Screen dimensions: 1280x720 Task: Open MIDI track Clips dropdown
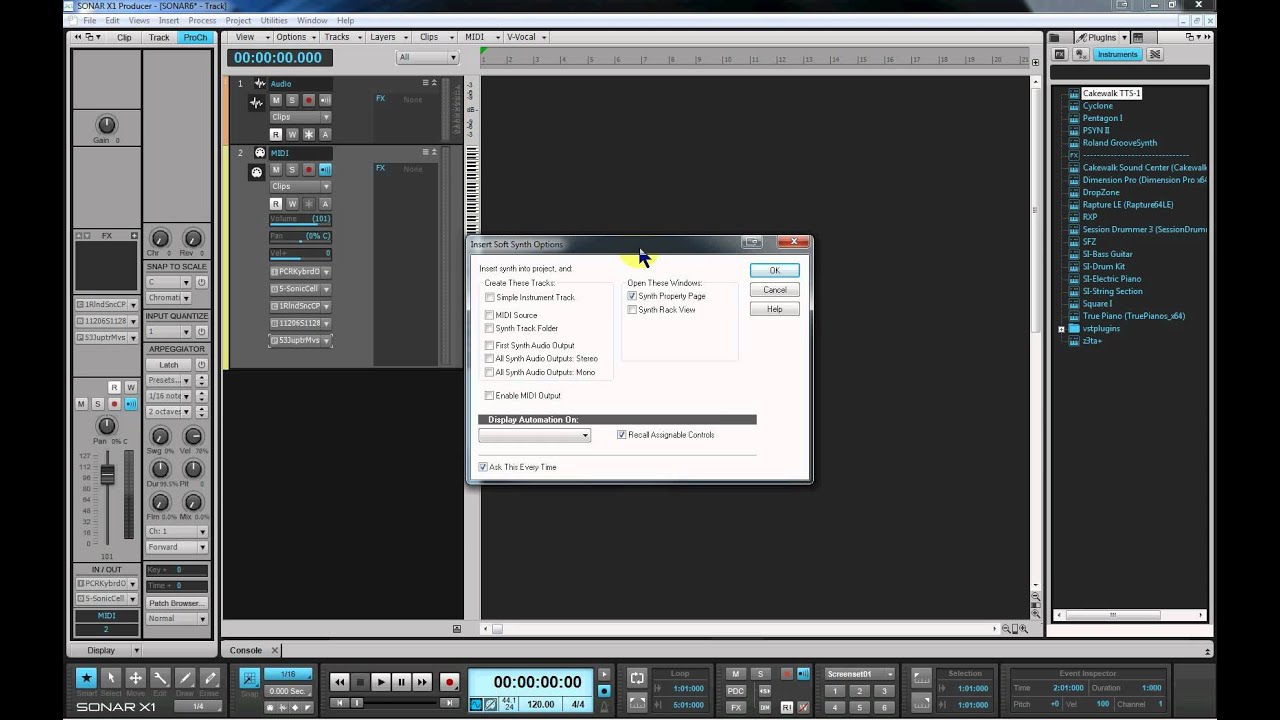click(x=300, y=186)
